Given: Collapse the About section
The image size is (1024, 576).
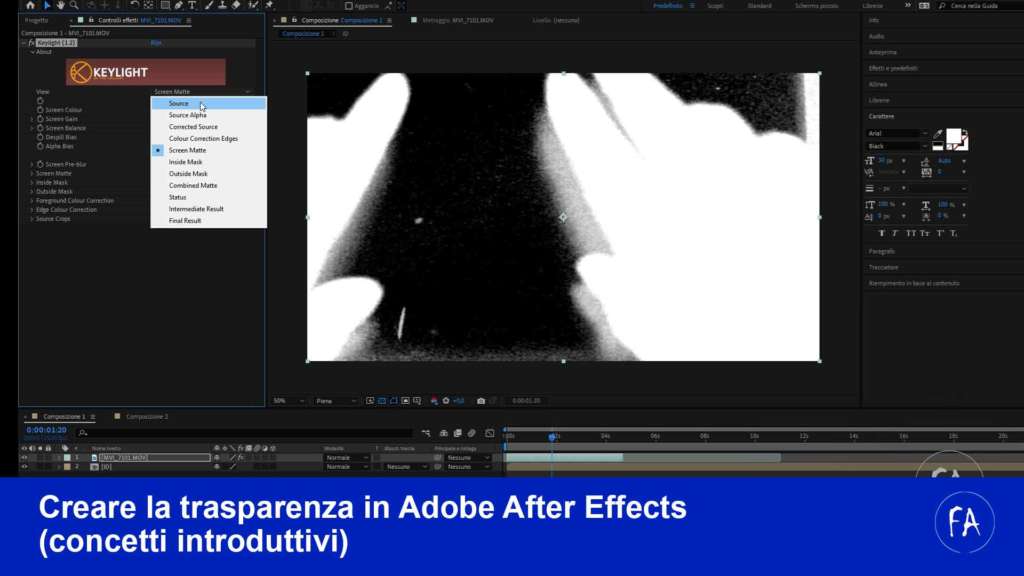Looking at the screenshot, I should pos(33,52).
